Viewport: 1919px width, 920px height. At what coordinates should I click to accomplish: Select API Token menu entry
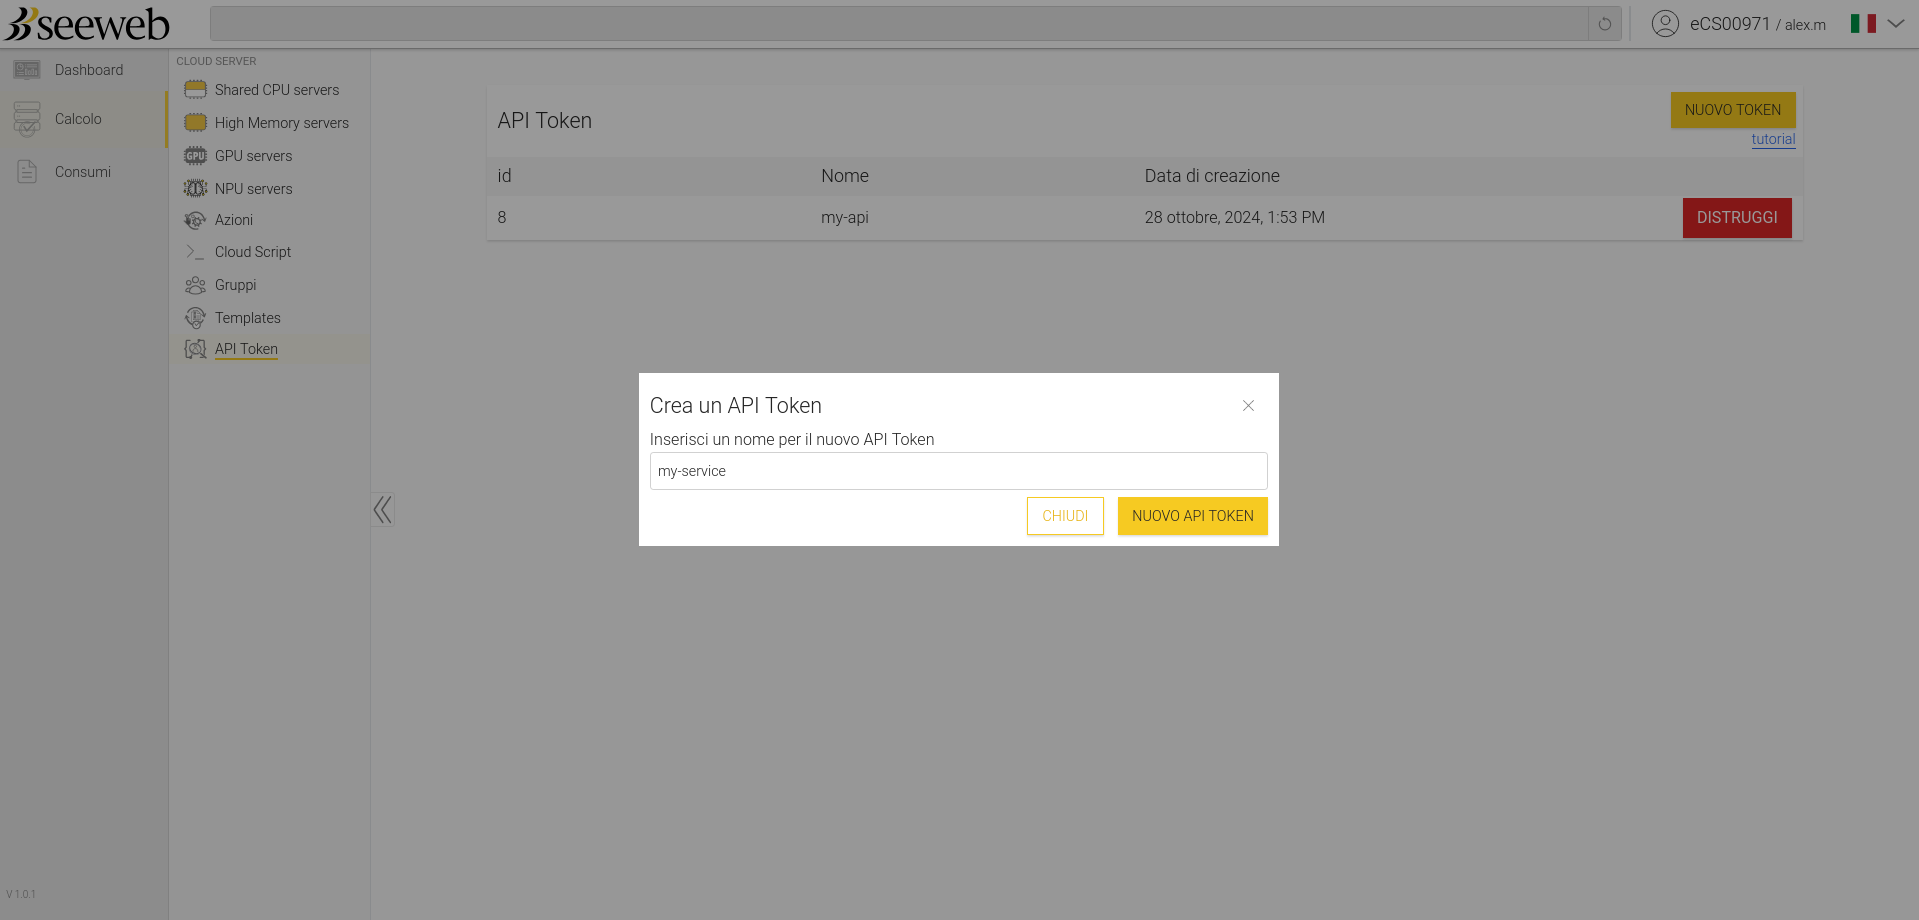point(246,349)
